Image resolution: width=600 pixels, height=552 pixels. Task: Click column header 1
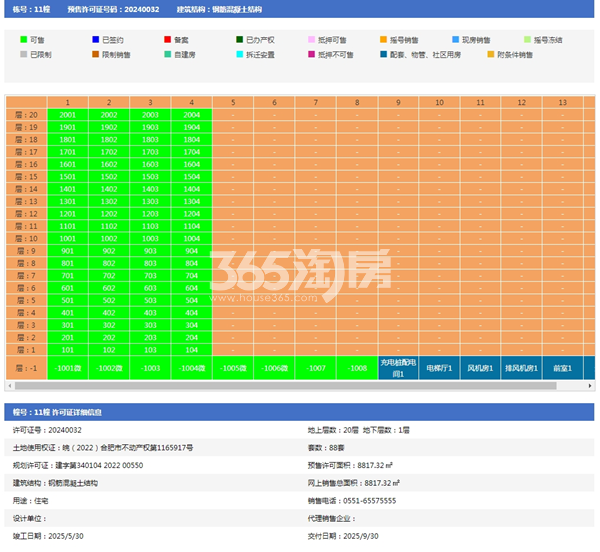[x=68, y=103]
